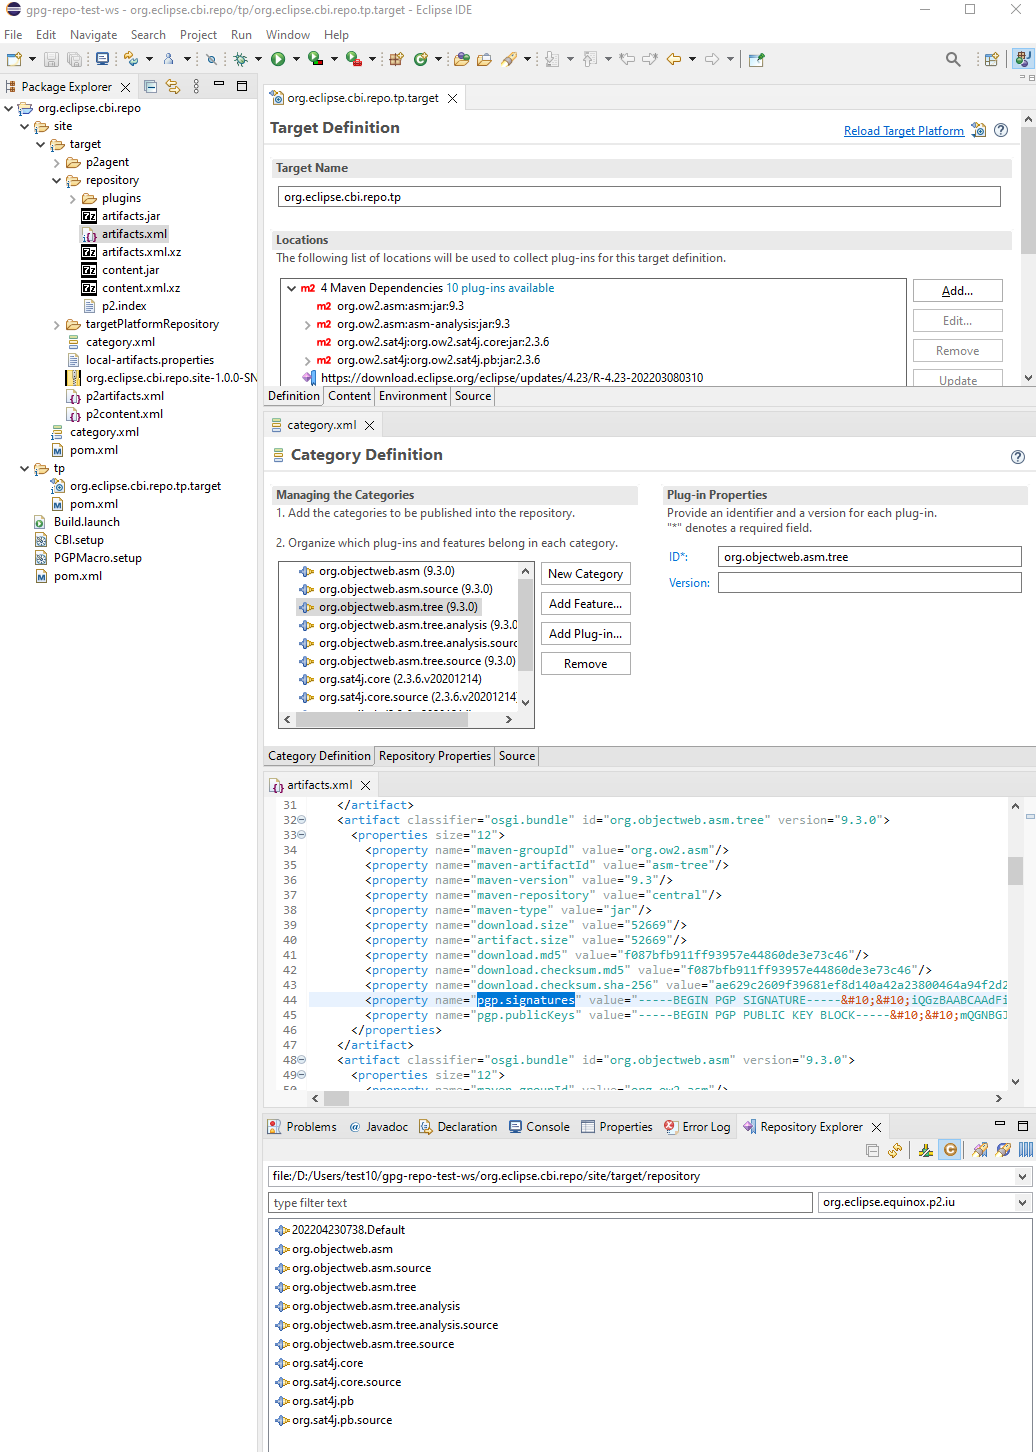Close the Repository Explorer view tab
The width and height of the screenshot is (1036, 1452).
[x=877, y=1127]
